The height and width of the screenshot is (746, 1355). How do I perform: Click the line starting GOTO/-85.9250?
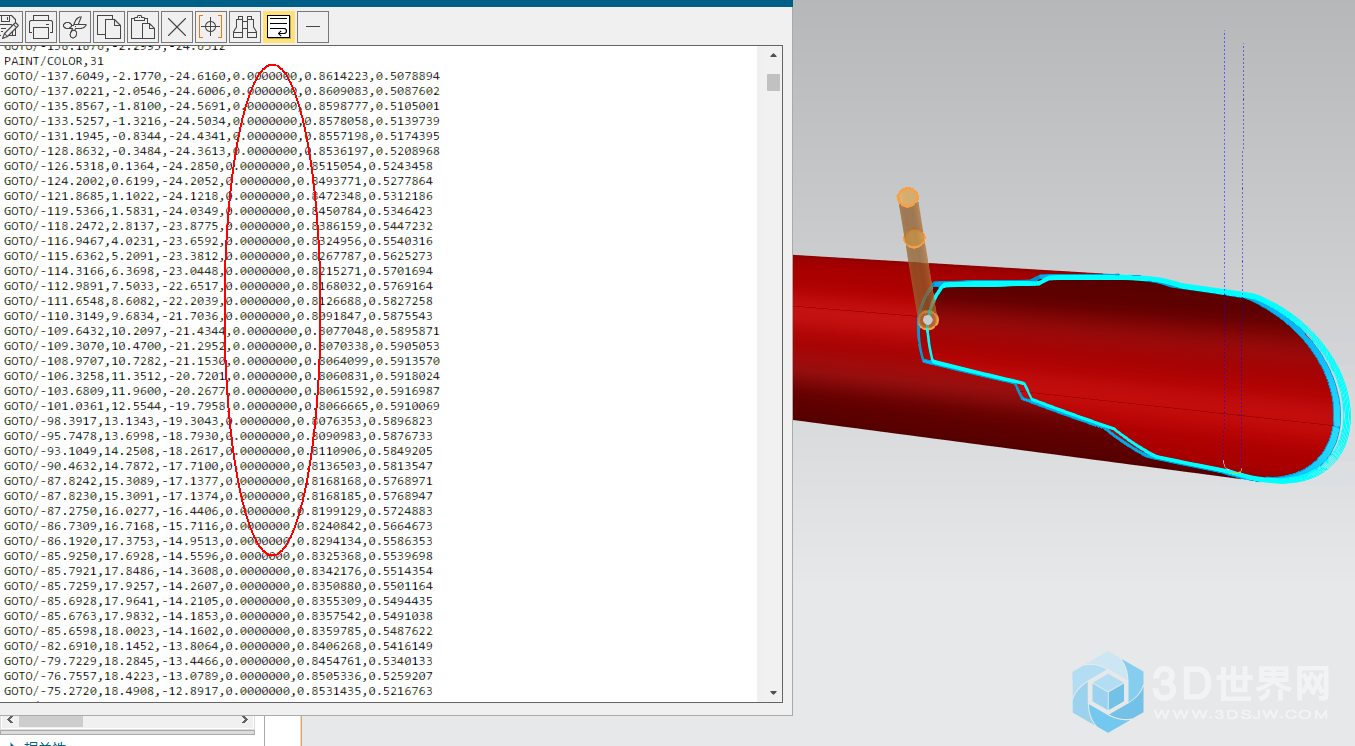coord(219,556)
